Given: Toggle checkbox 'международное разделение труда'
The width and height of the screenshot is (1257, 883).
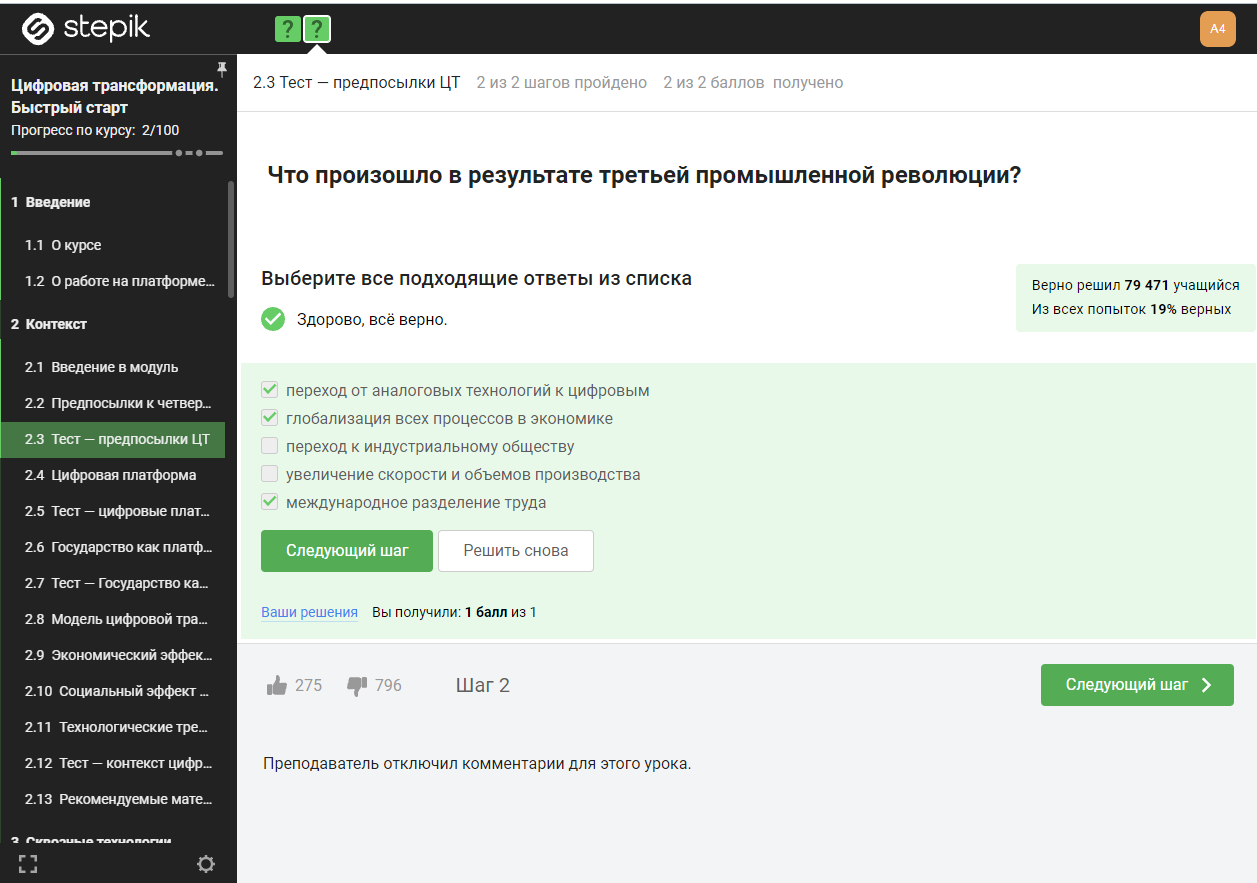Looking at the screenshot, I should tap(269, 502).
